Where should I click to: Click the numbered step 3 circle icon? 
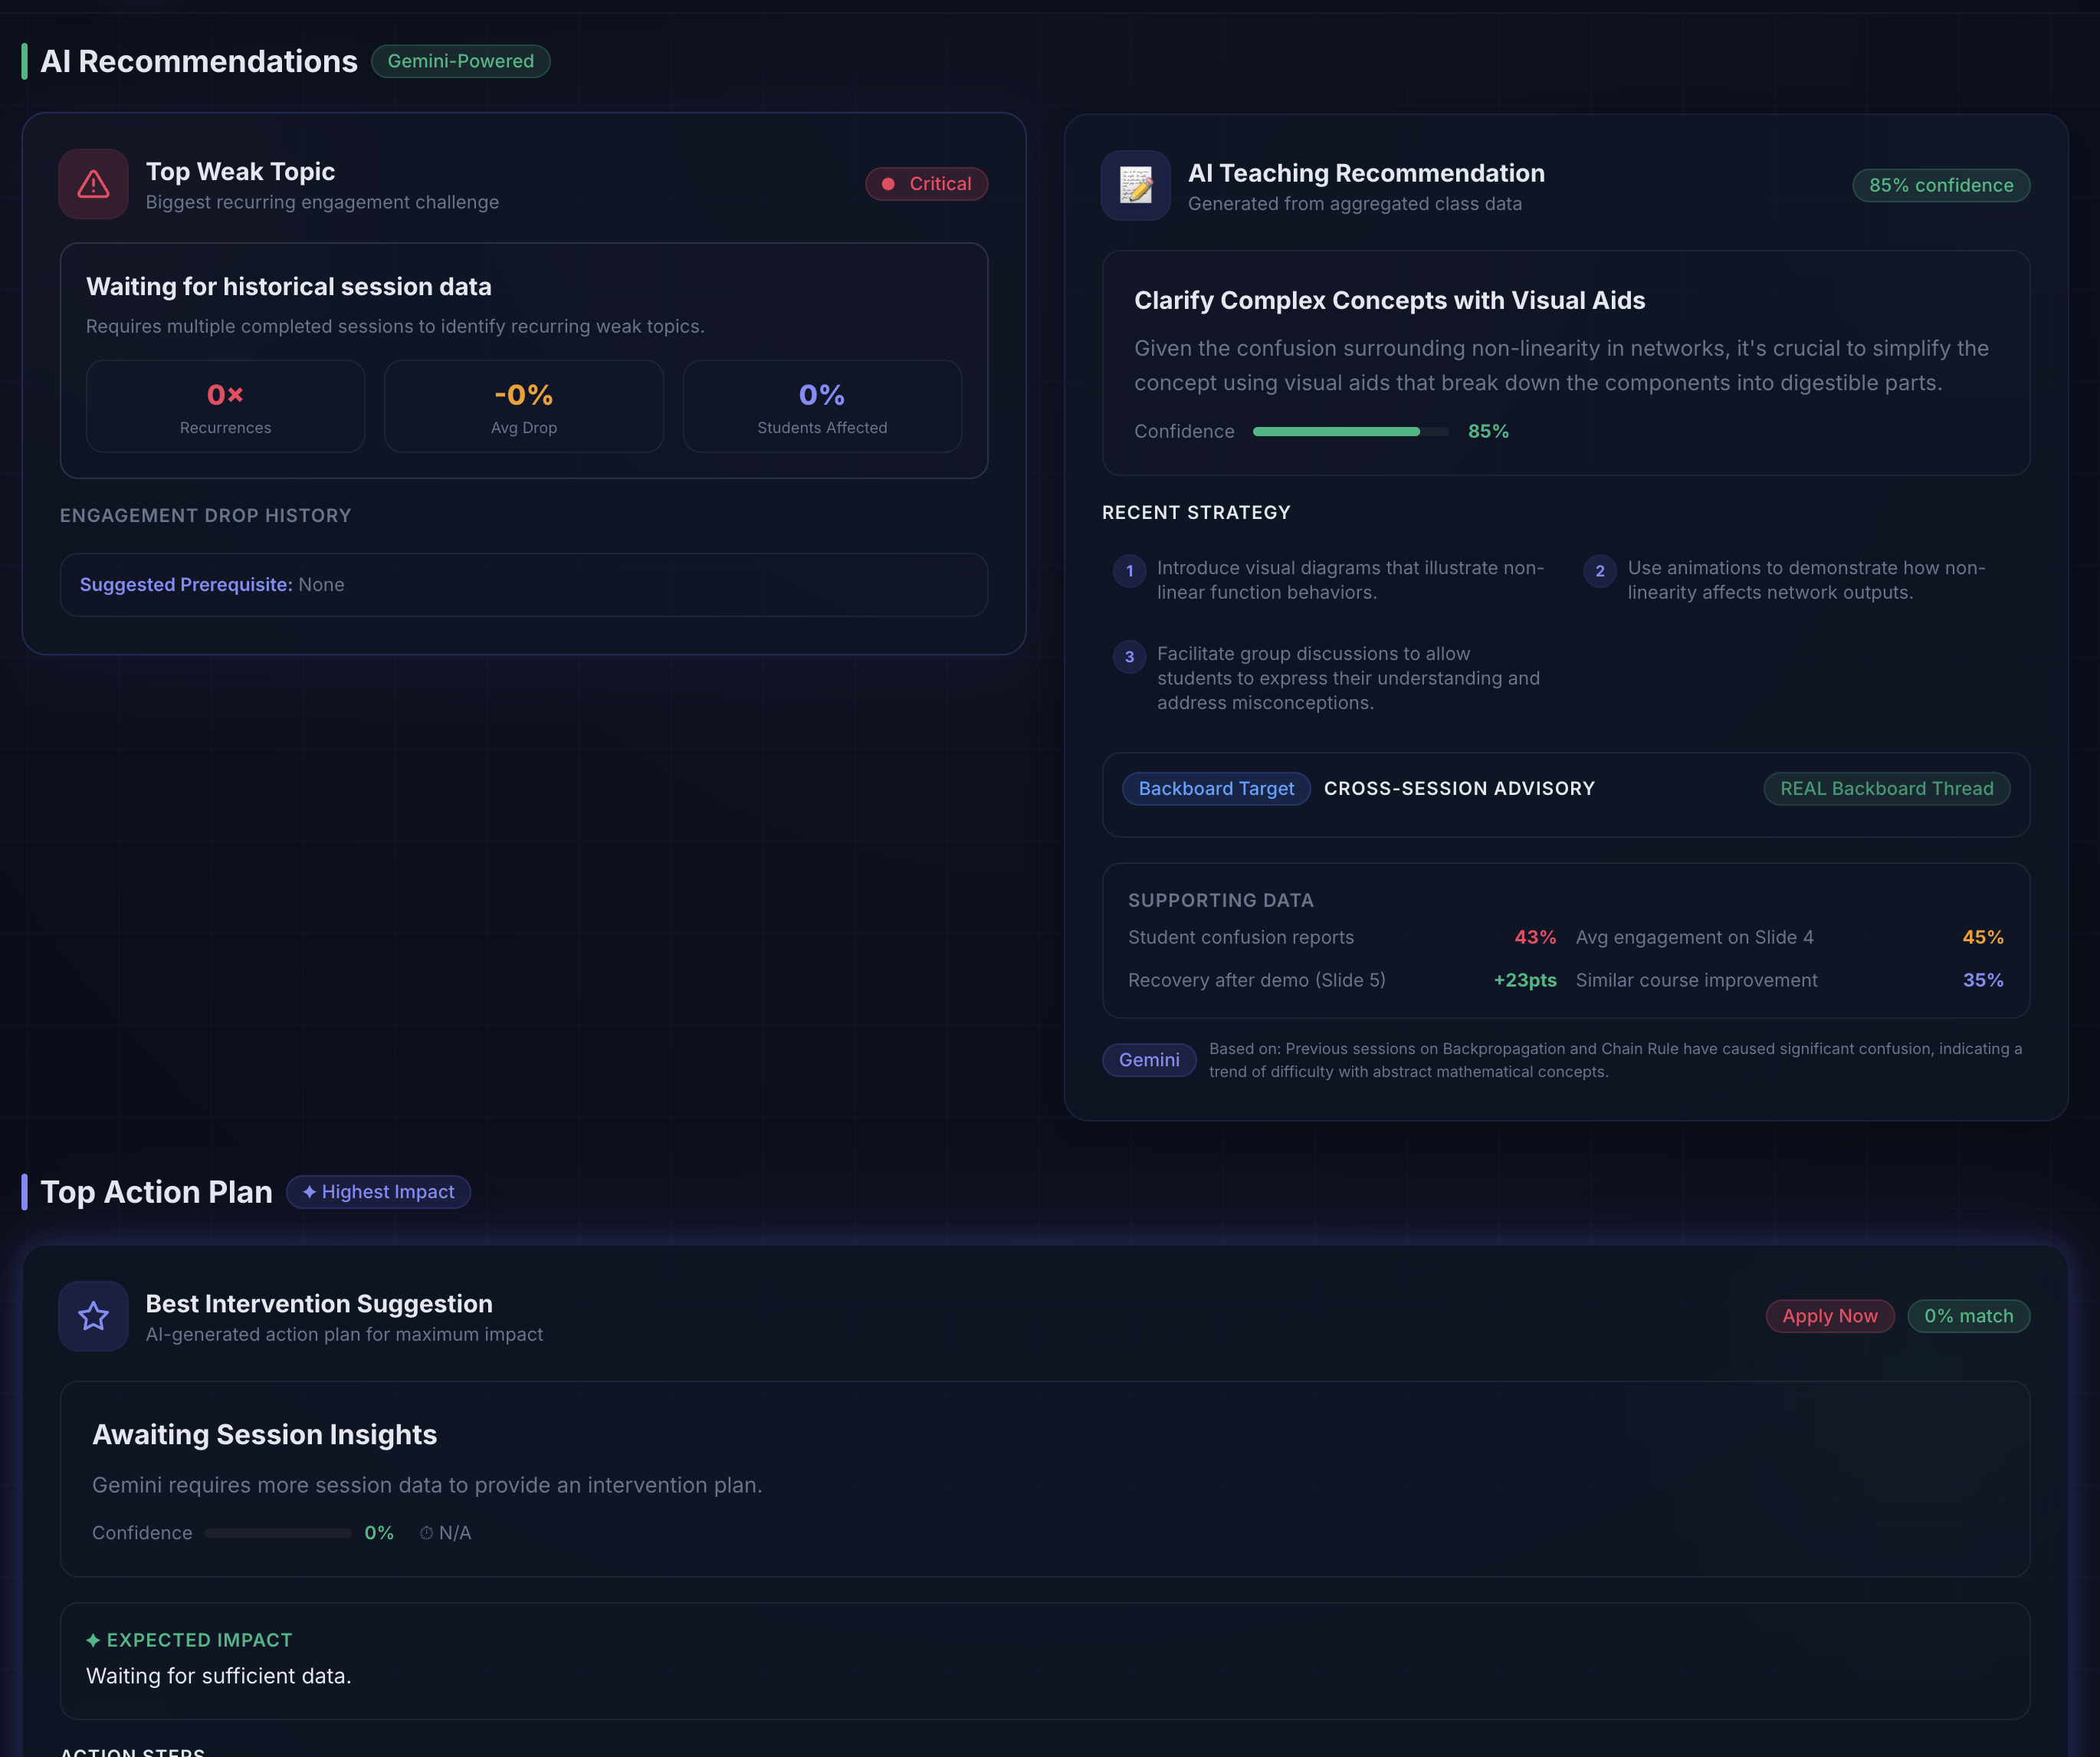[x=1129, y=657]
